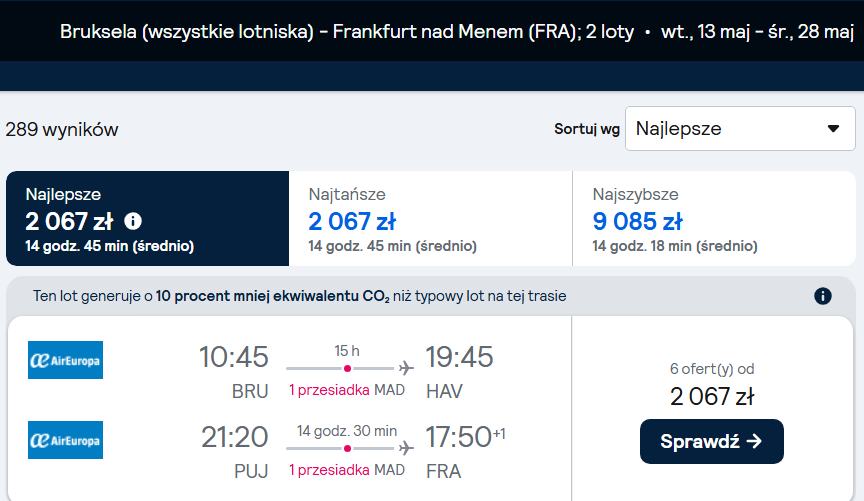Select the Najlepsze tab

pyautogui.click(x=148, y=218)
